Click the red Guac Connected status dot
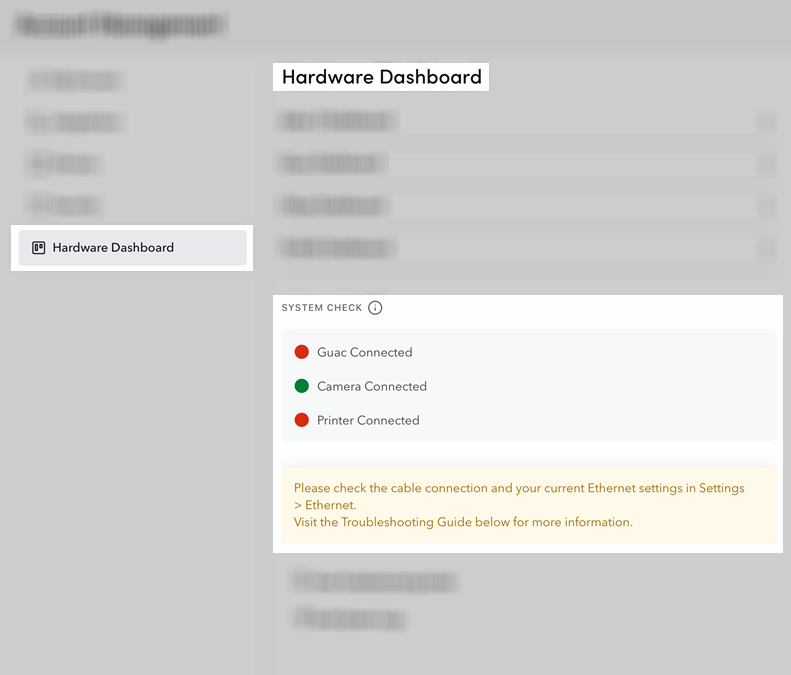Screen dimensions: 791x675 [x=302, y=352]
